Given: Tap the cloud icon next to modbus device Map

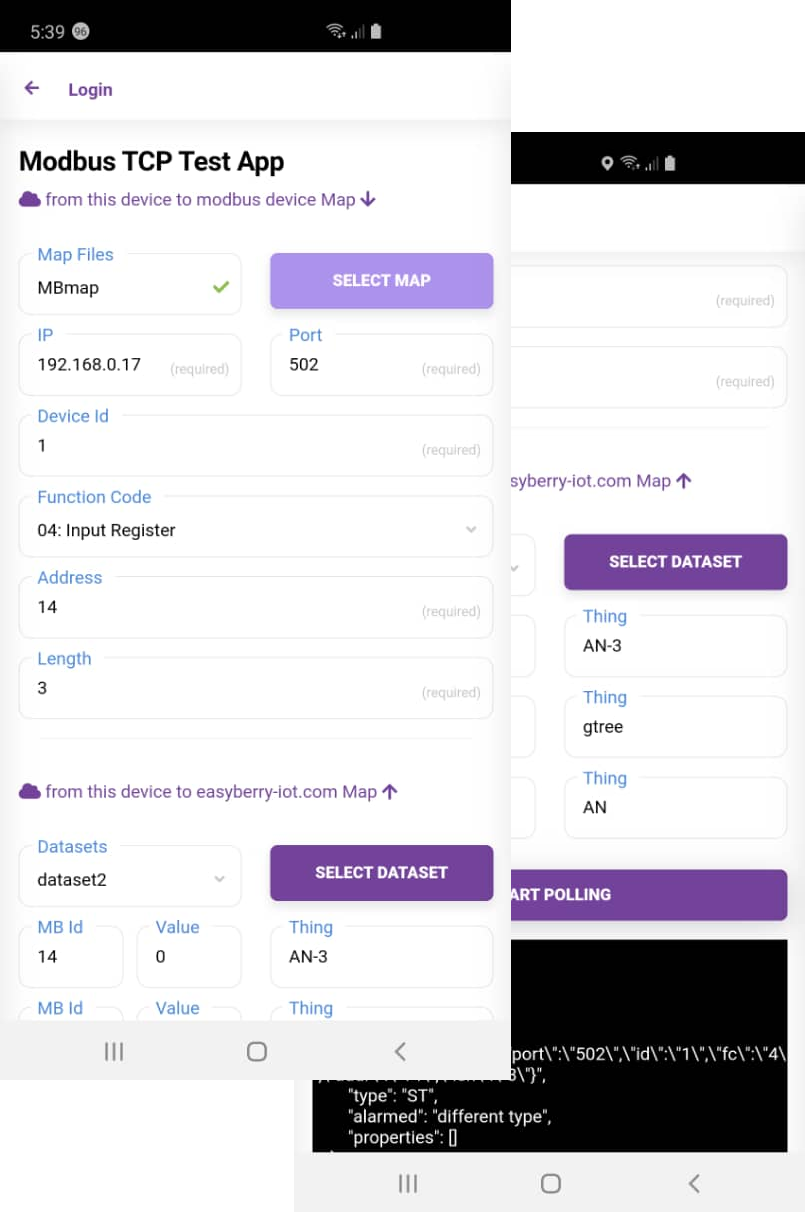Looking at the screenshot, I should (x=30, y=199).
